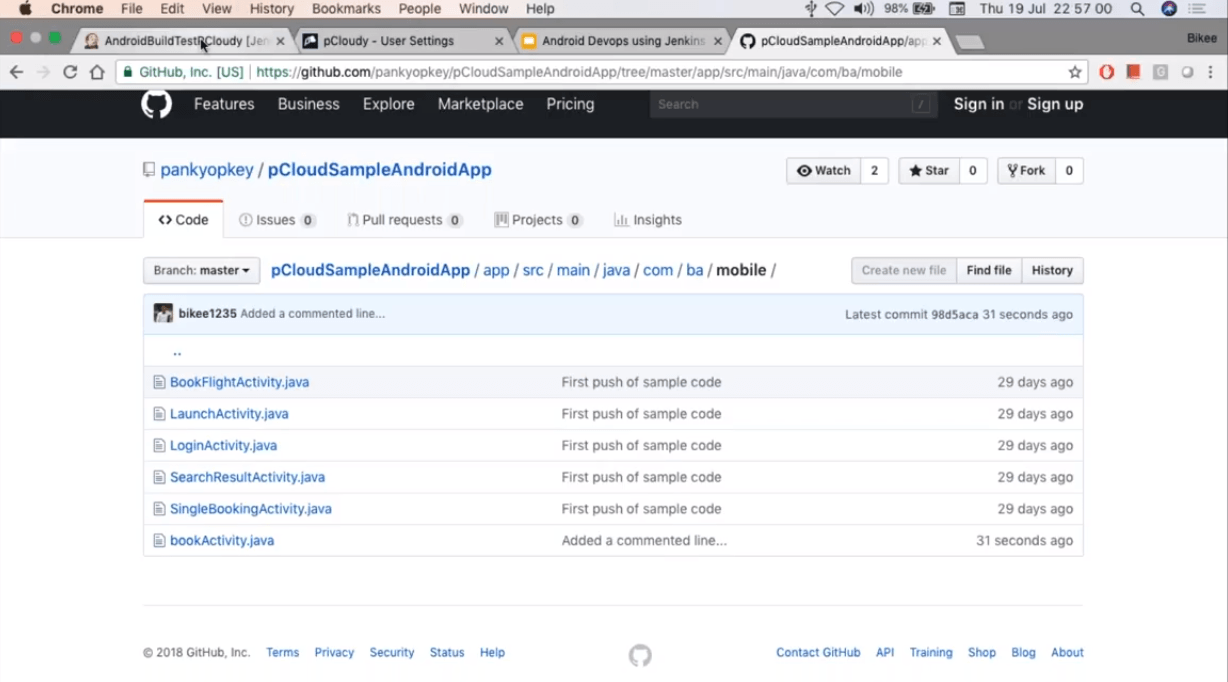Expand the Branch: master dropdown
Viewport: 1228px width, 682px height.
pyautogui.click(x=201, y=270)
